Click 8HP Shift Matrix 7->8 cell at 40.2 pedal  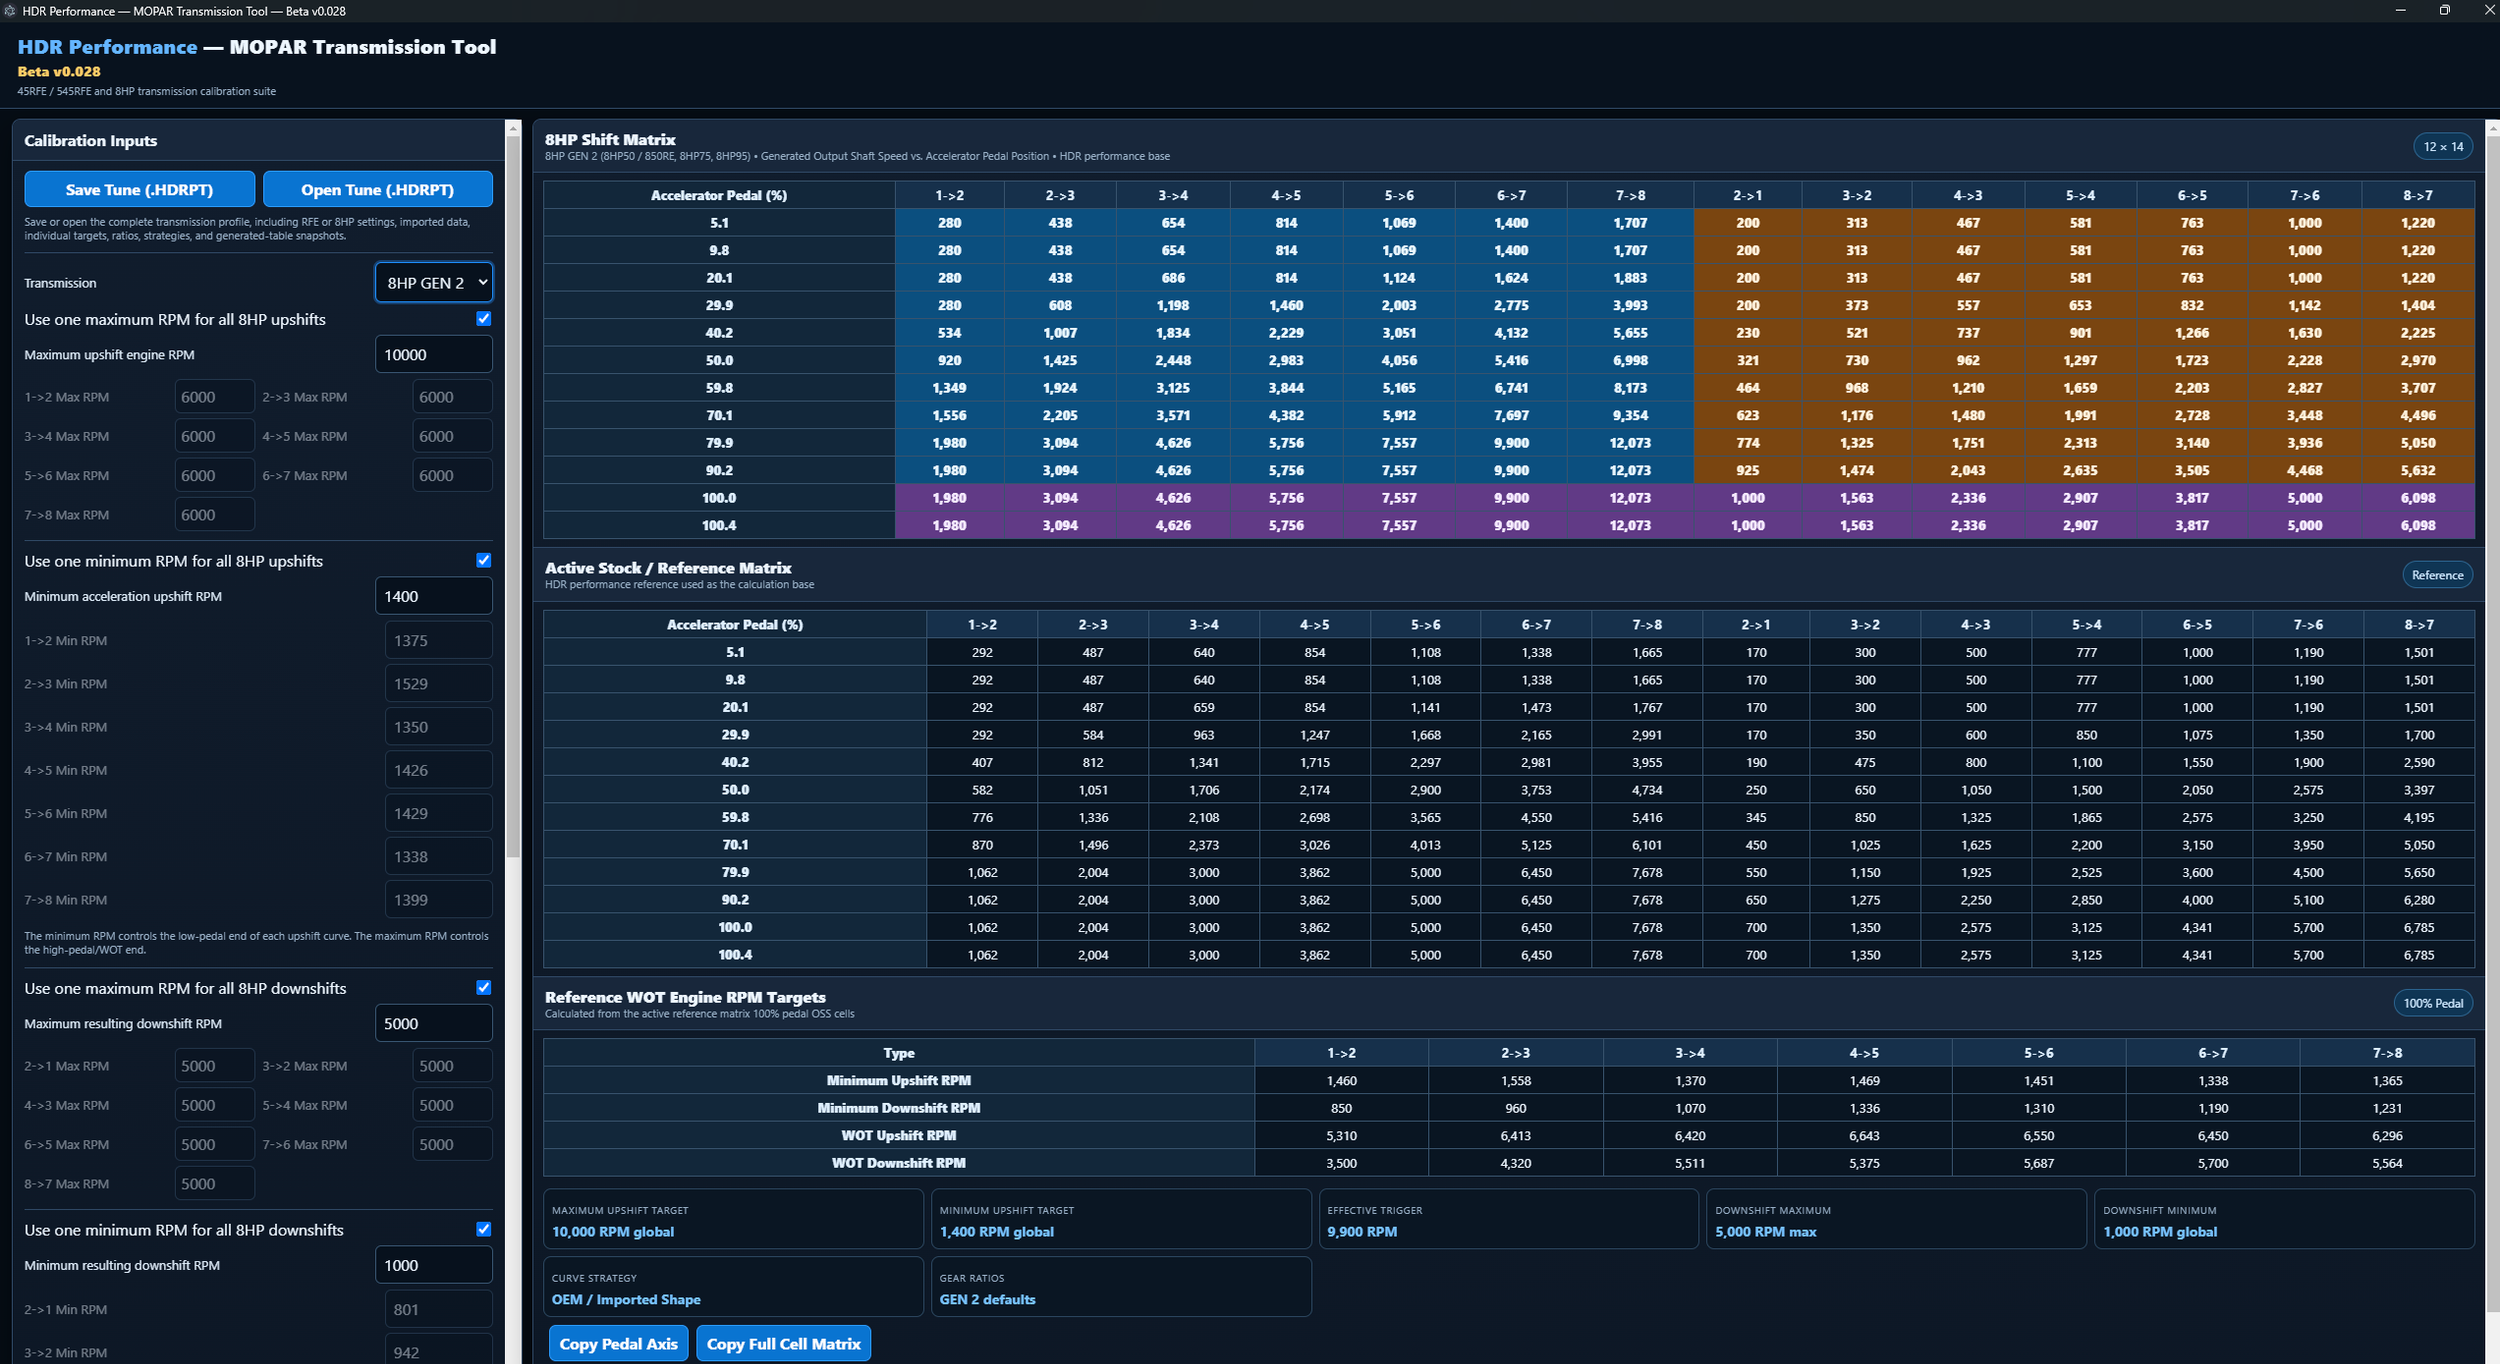tap(1630, 333)
